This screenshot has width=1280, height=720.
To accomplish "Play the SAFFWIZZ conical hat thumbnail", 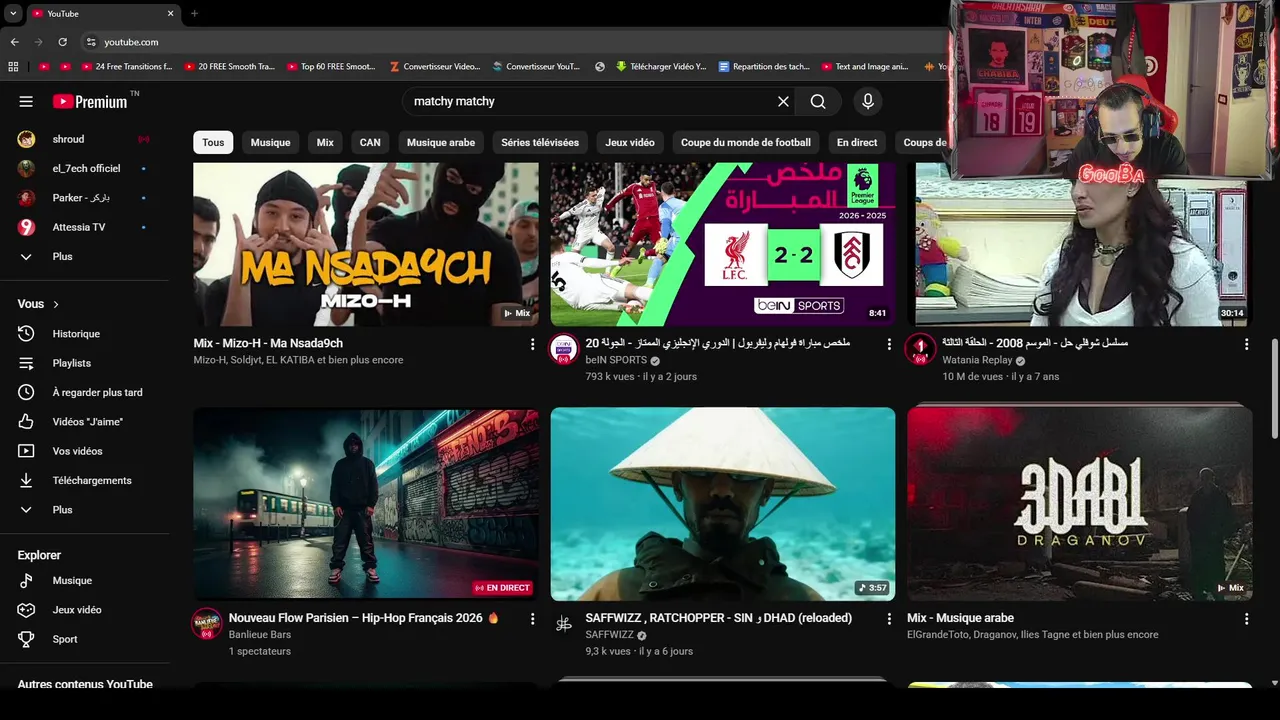I will (722, 504).
